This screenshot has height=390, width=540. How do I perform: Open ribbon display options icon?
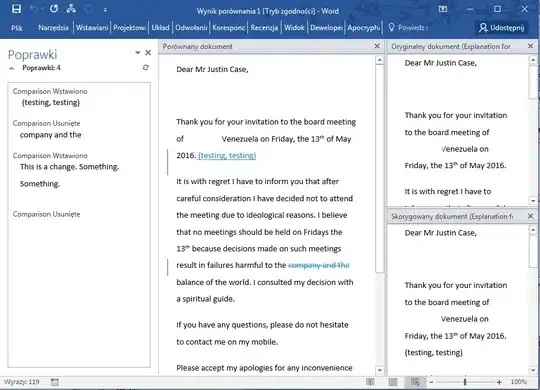(x=443, y=9)
